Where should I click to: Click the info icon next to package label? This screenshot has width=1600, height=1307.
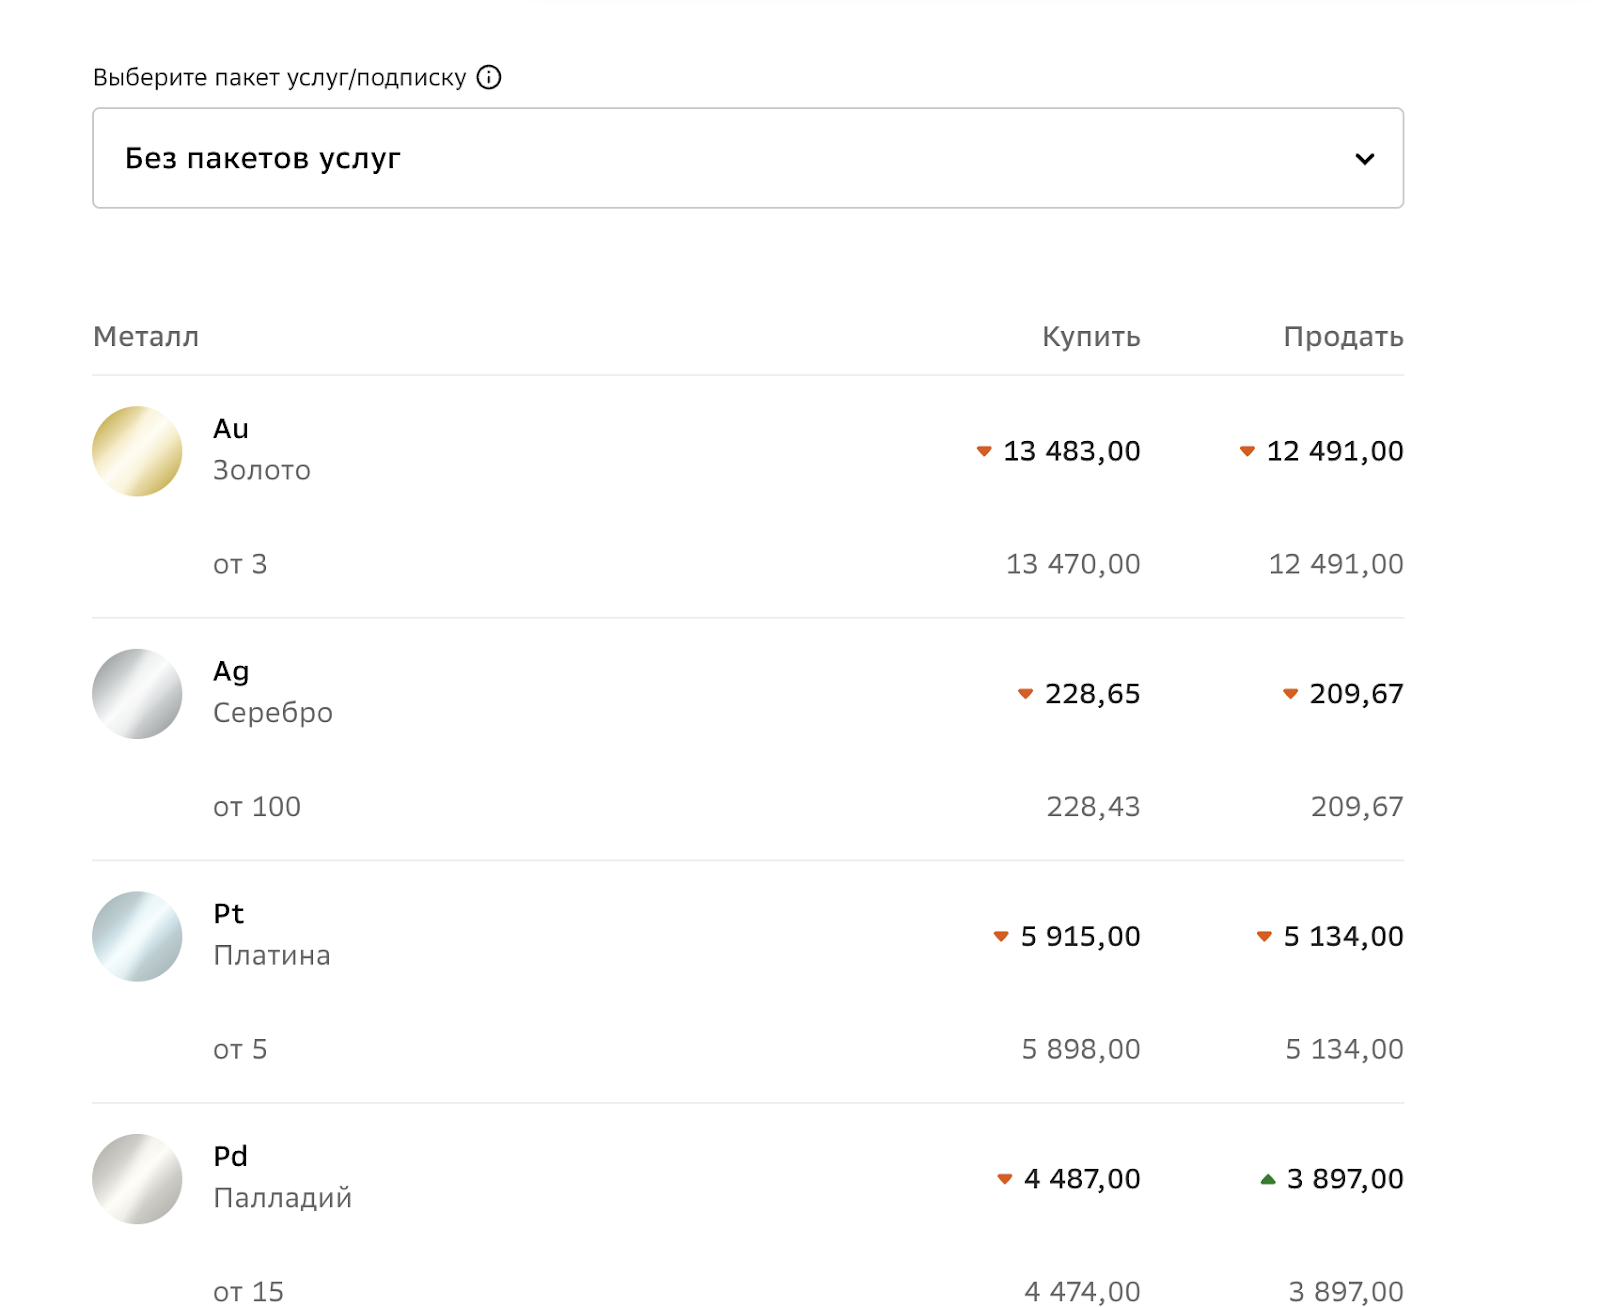[x=489, y=77]
